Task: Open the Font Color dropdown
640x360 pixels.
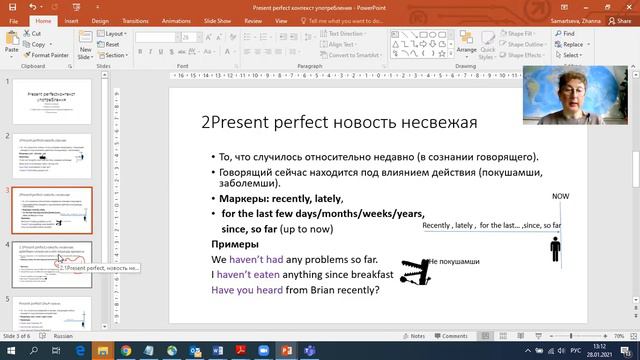Action: coord(234,52)
